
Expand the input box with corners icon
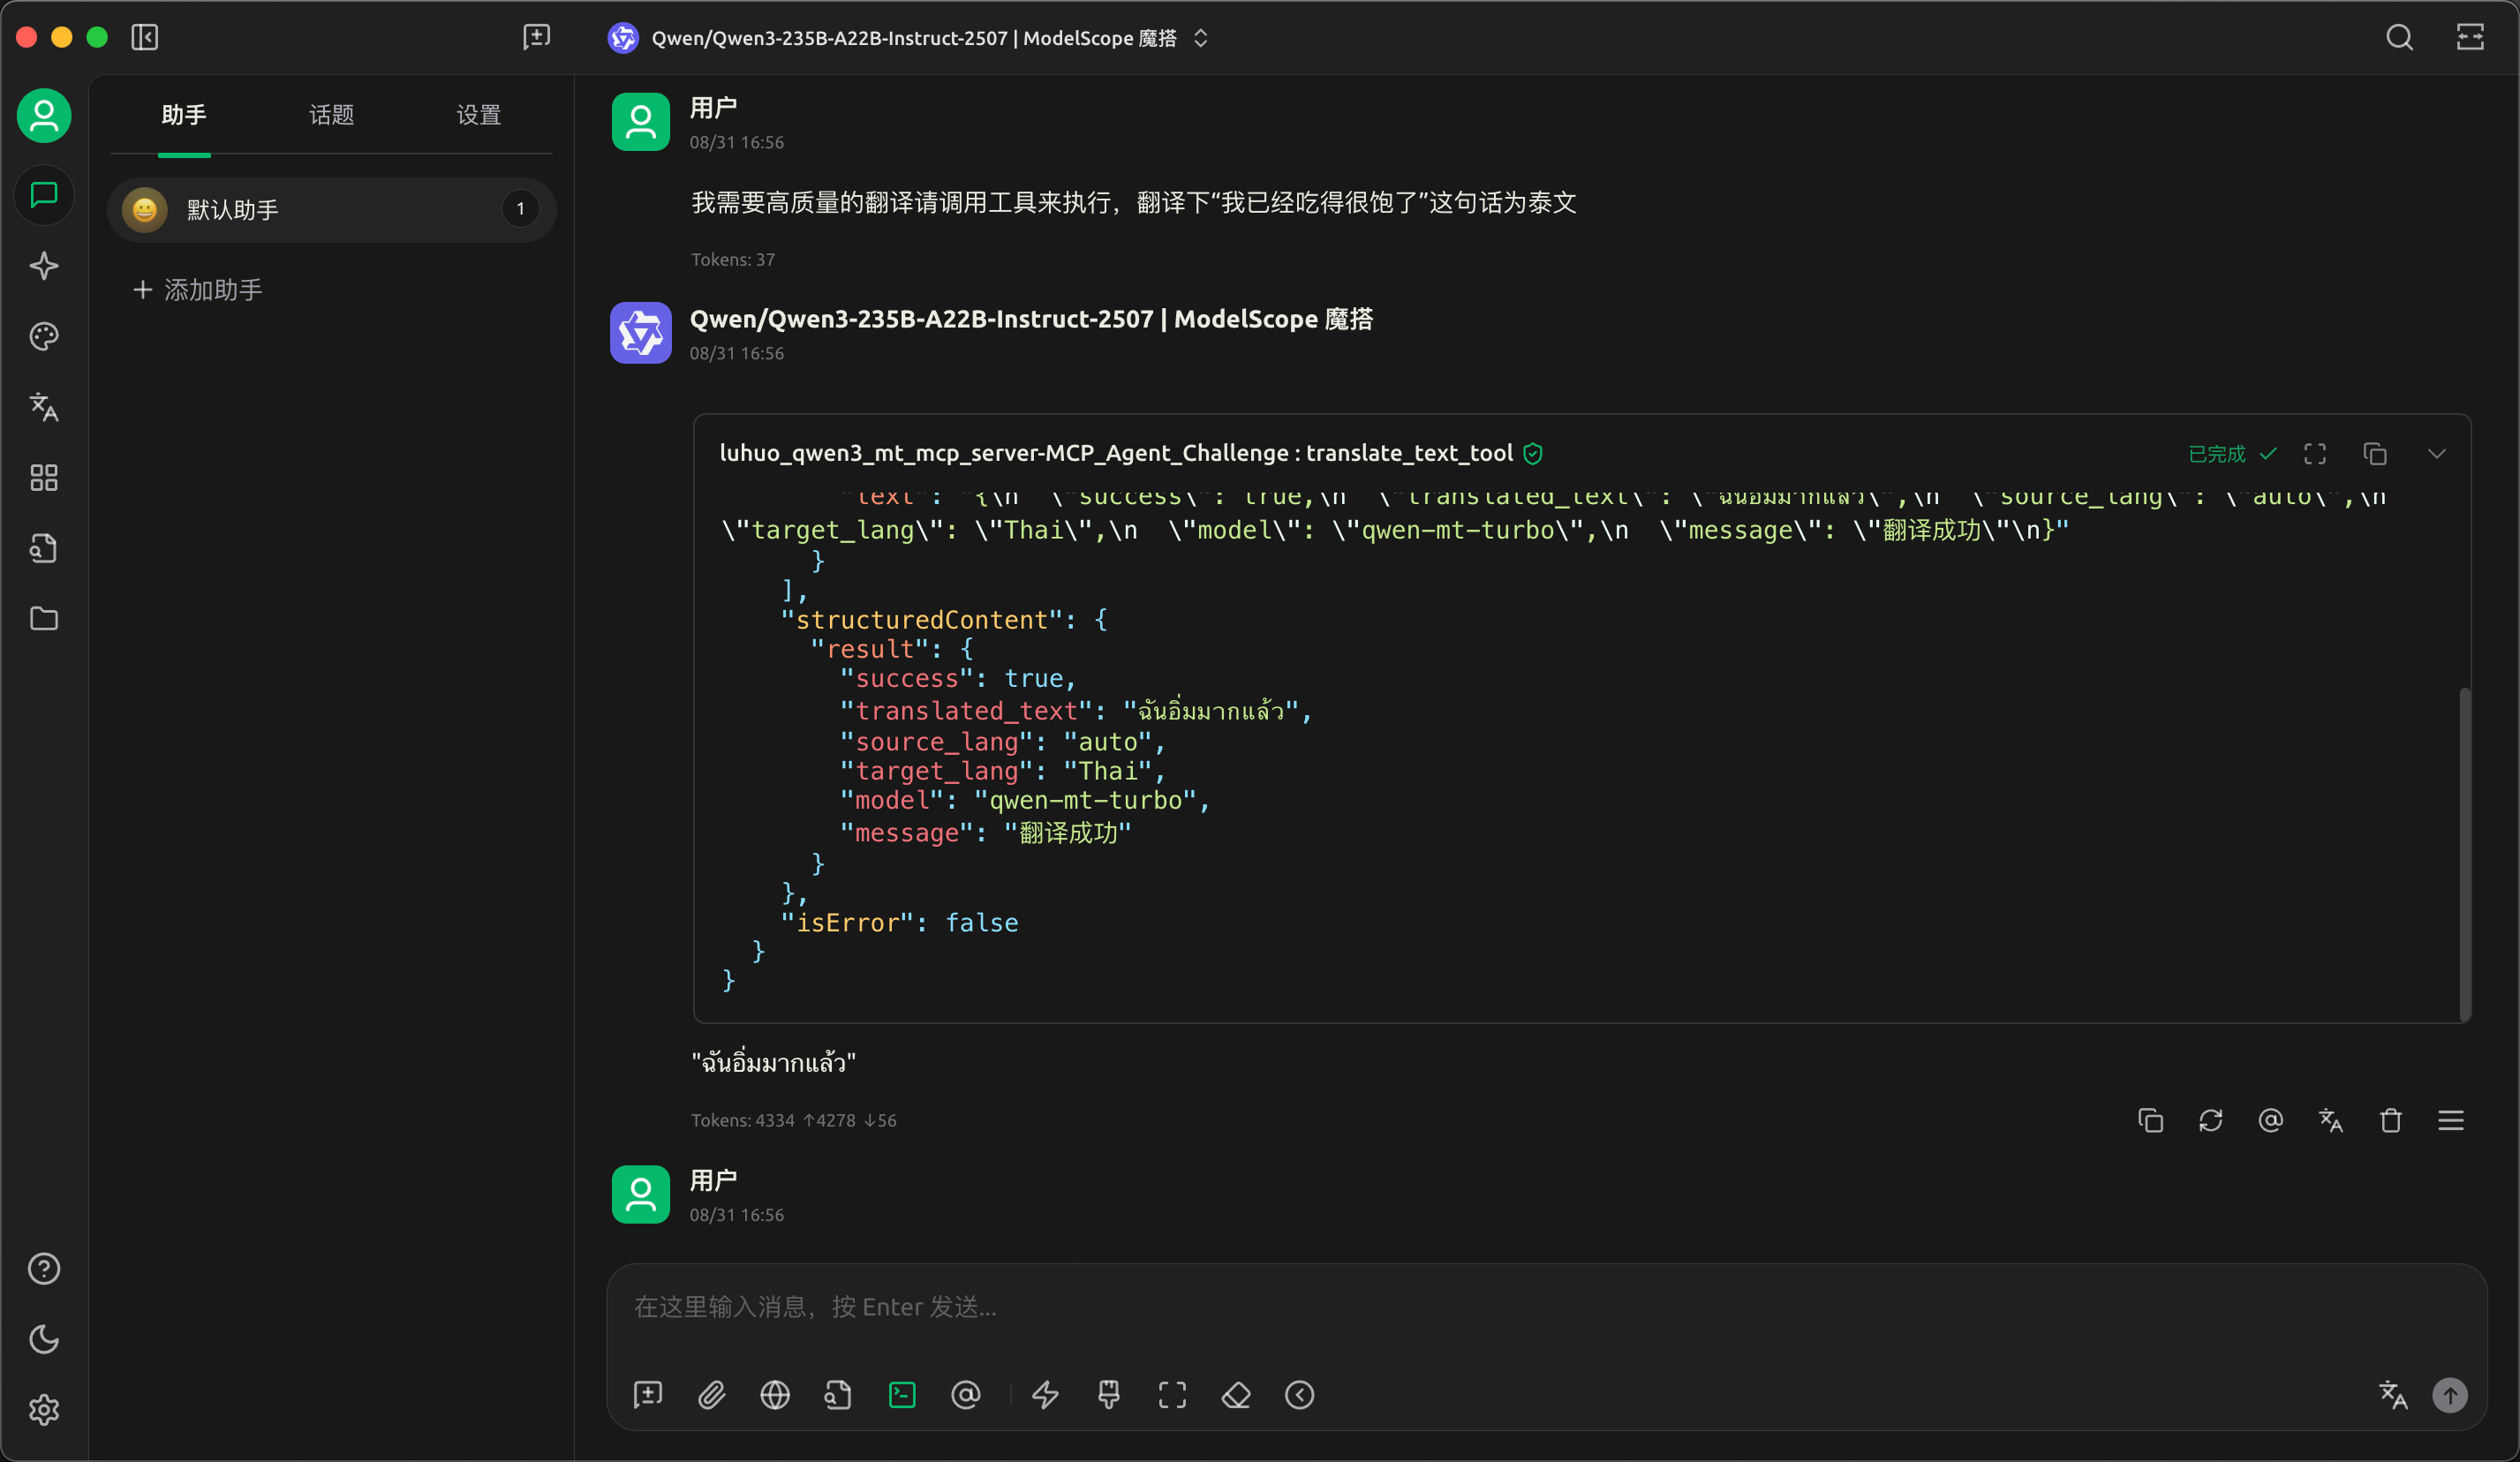click(1172, 1395)
